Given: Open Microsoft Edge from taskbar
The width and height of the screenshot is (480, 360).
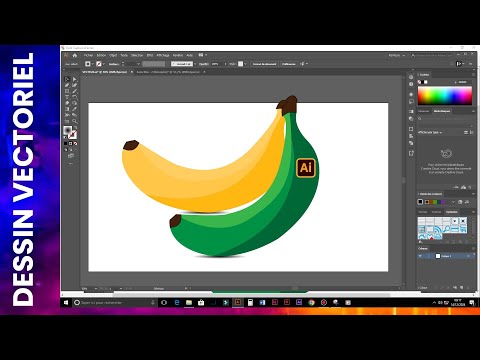Looking at the screenshot, I should 177,303.
